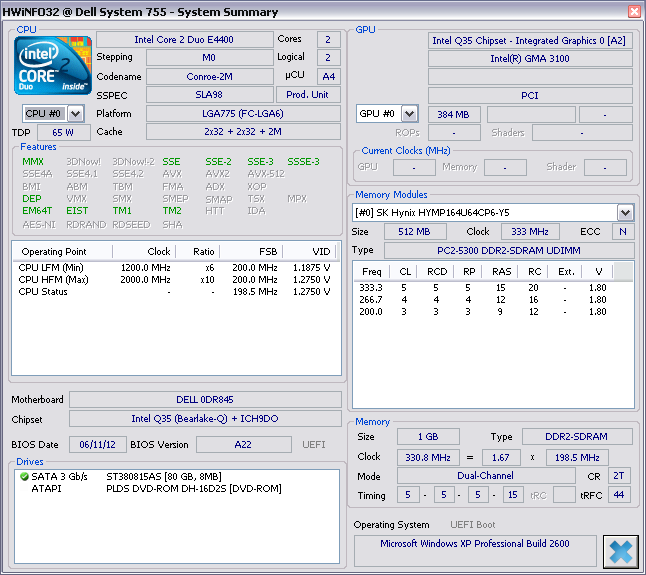This screenshot has height=575, width=646.
Task: Click the PCI bus field
Action: click(530, 96)
